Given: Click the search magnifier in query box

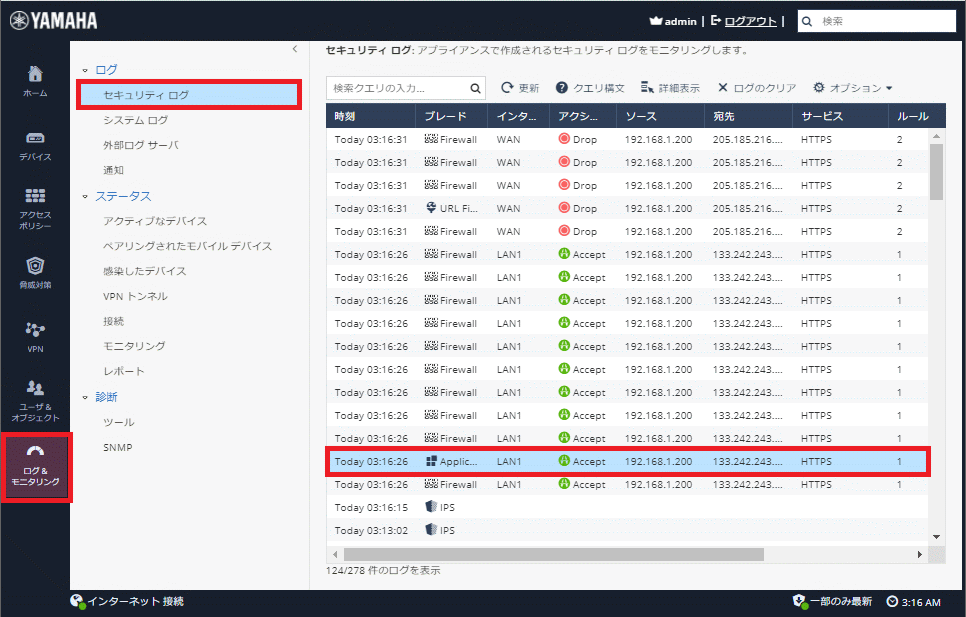Looking at the screenshot, I should 476,88.
